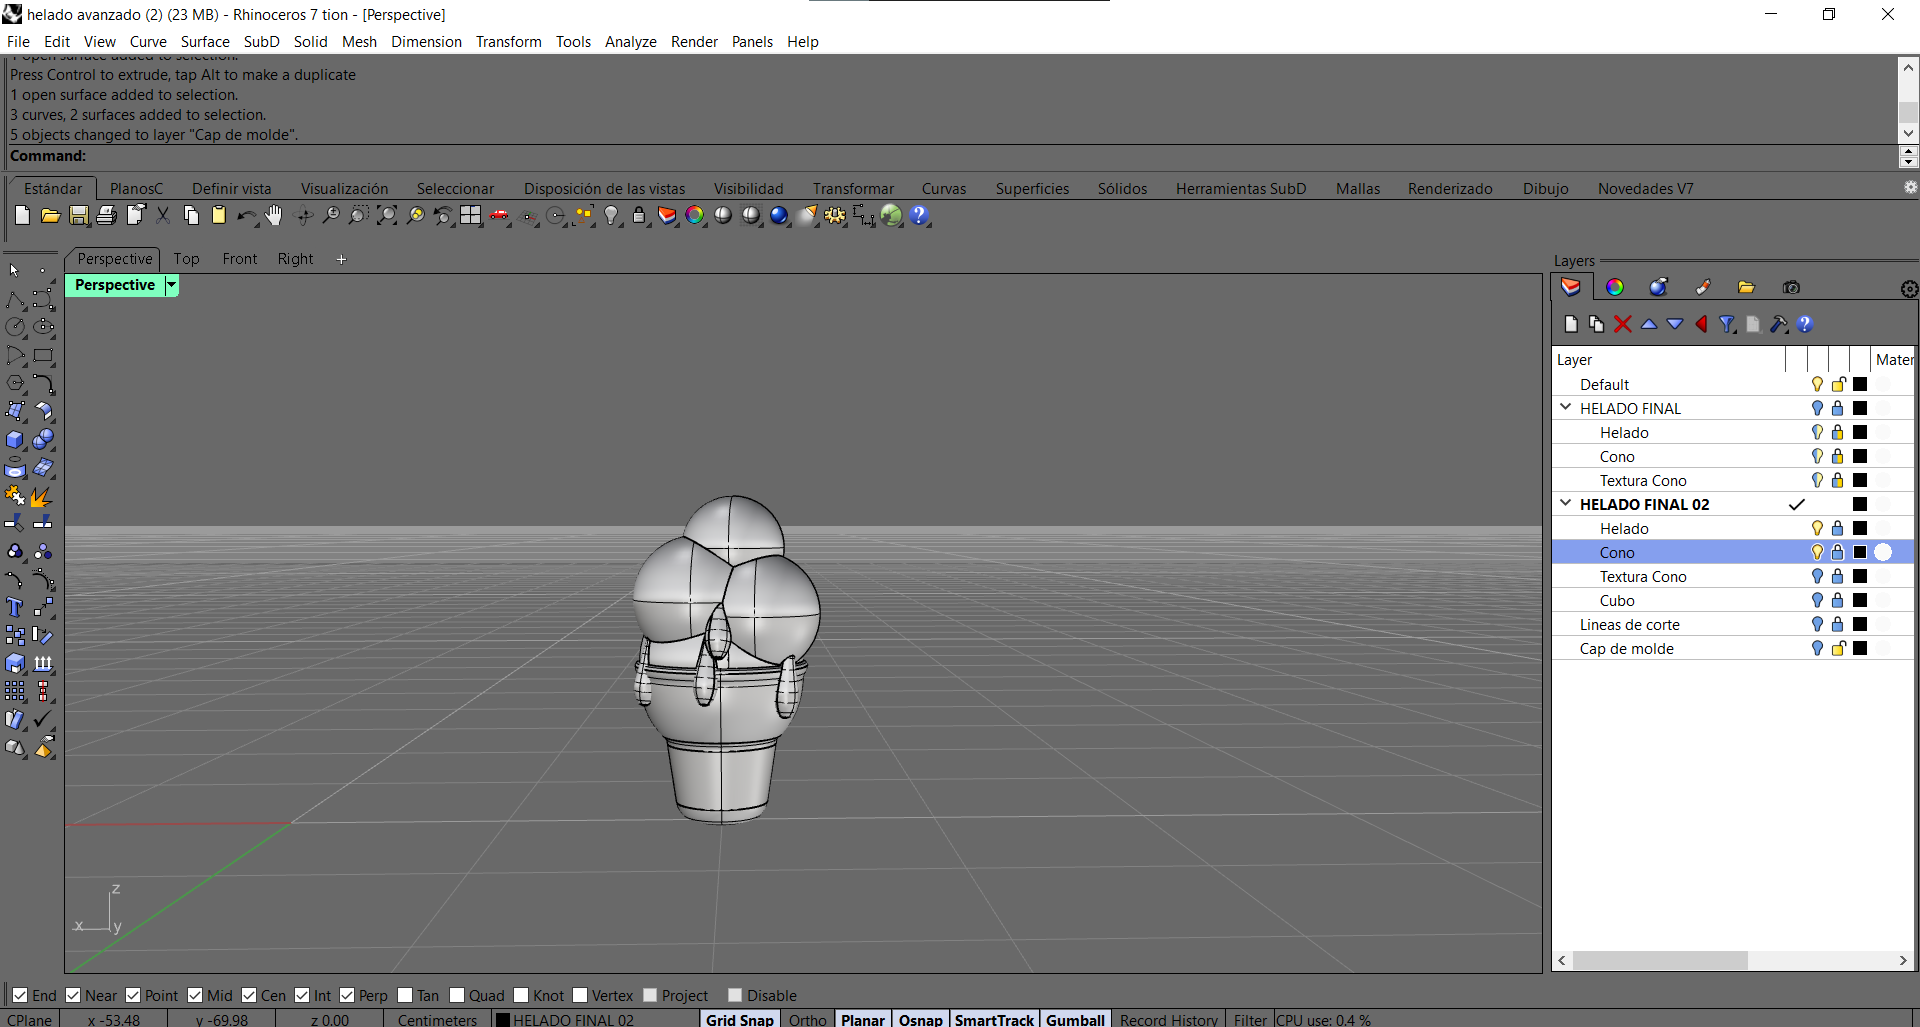
Task: Check the Disable osnap checkbox
Action: (x=735, y=995)
